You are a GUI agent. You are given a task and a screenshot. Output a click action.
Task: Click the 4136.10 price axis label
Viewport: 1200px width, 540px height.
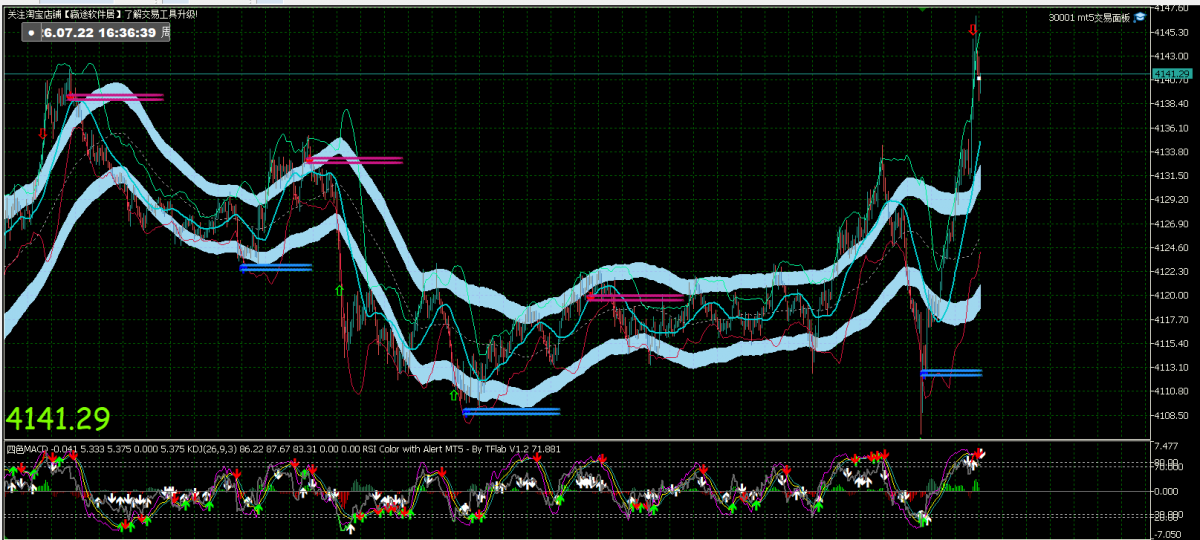point(1172,128)
